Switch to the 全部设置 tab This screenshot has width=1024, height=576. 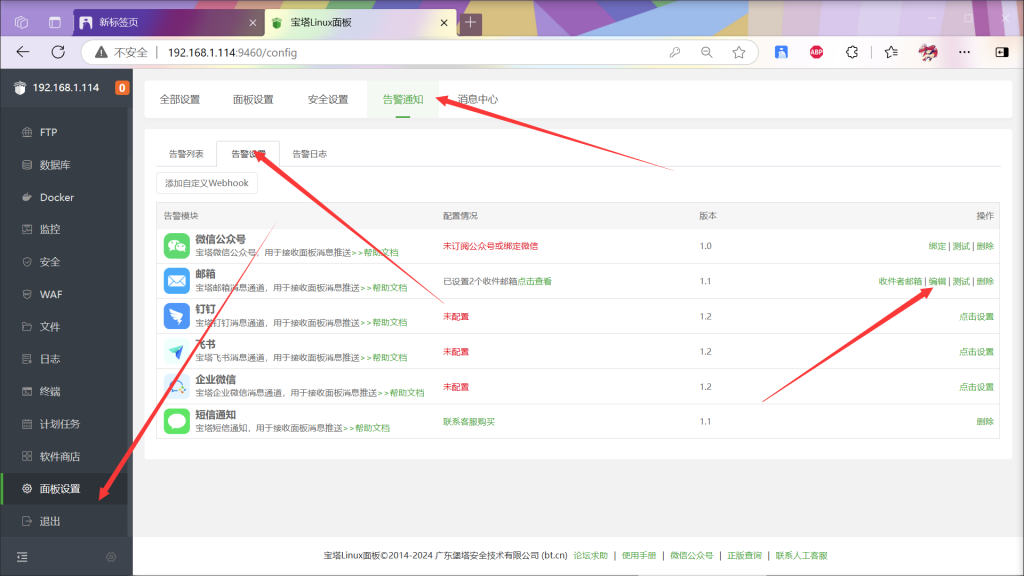point(180,99)
